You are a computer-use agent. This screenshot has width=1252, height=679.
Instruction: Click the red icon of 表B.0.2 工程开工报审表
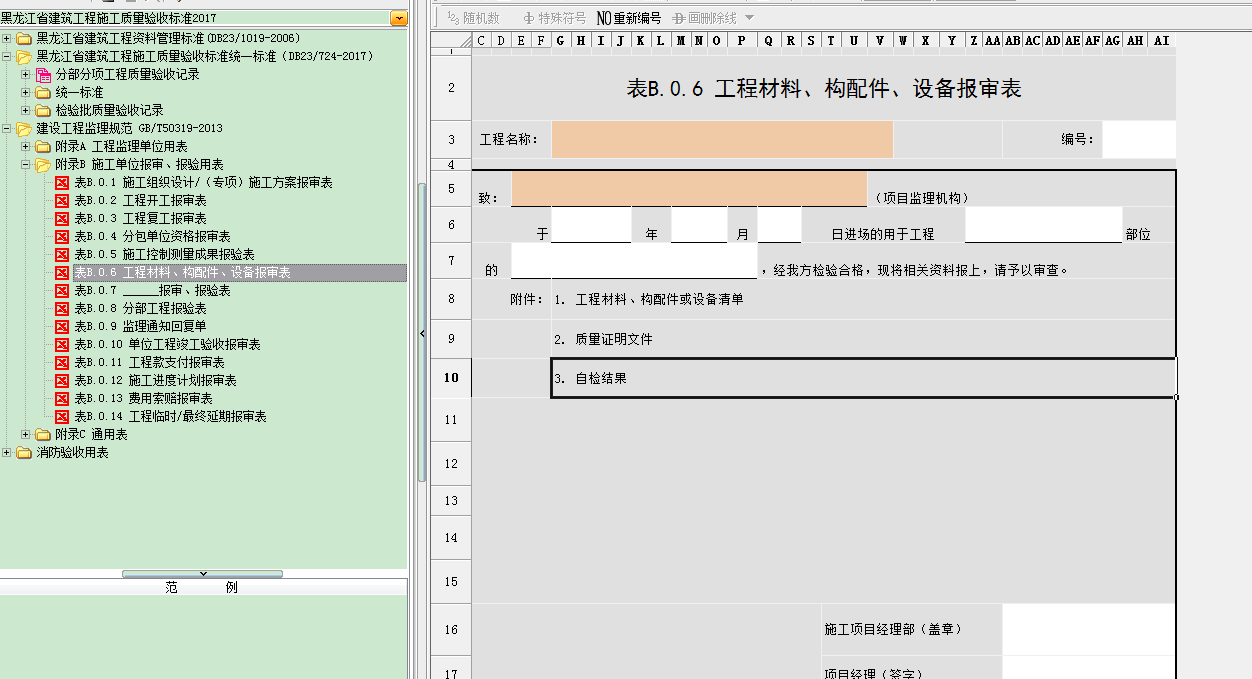coord(62,201)
